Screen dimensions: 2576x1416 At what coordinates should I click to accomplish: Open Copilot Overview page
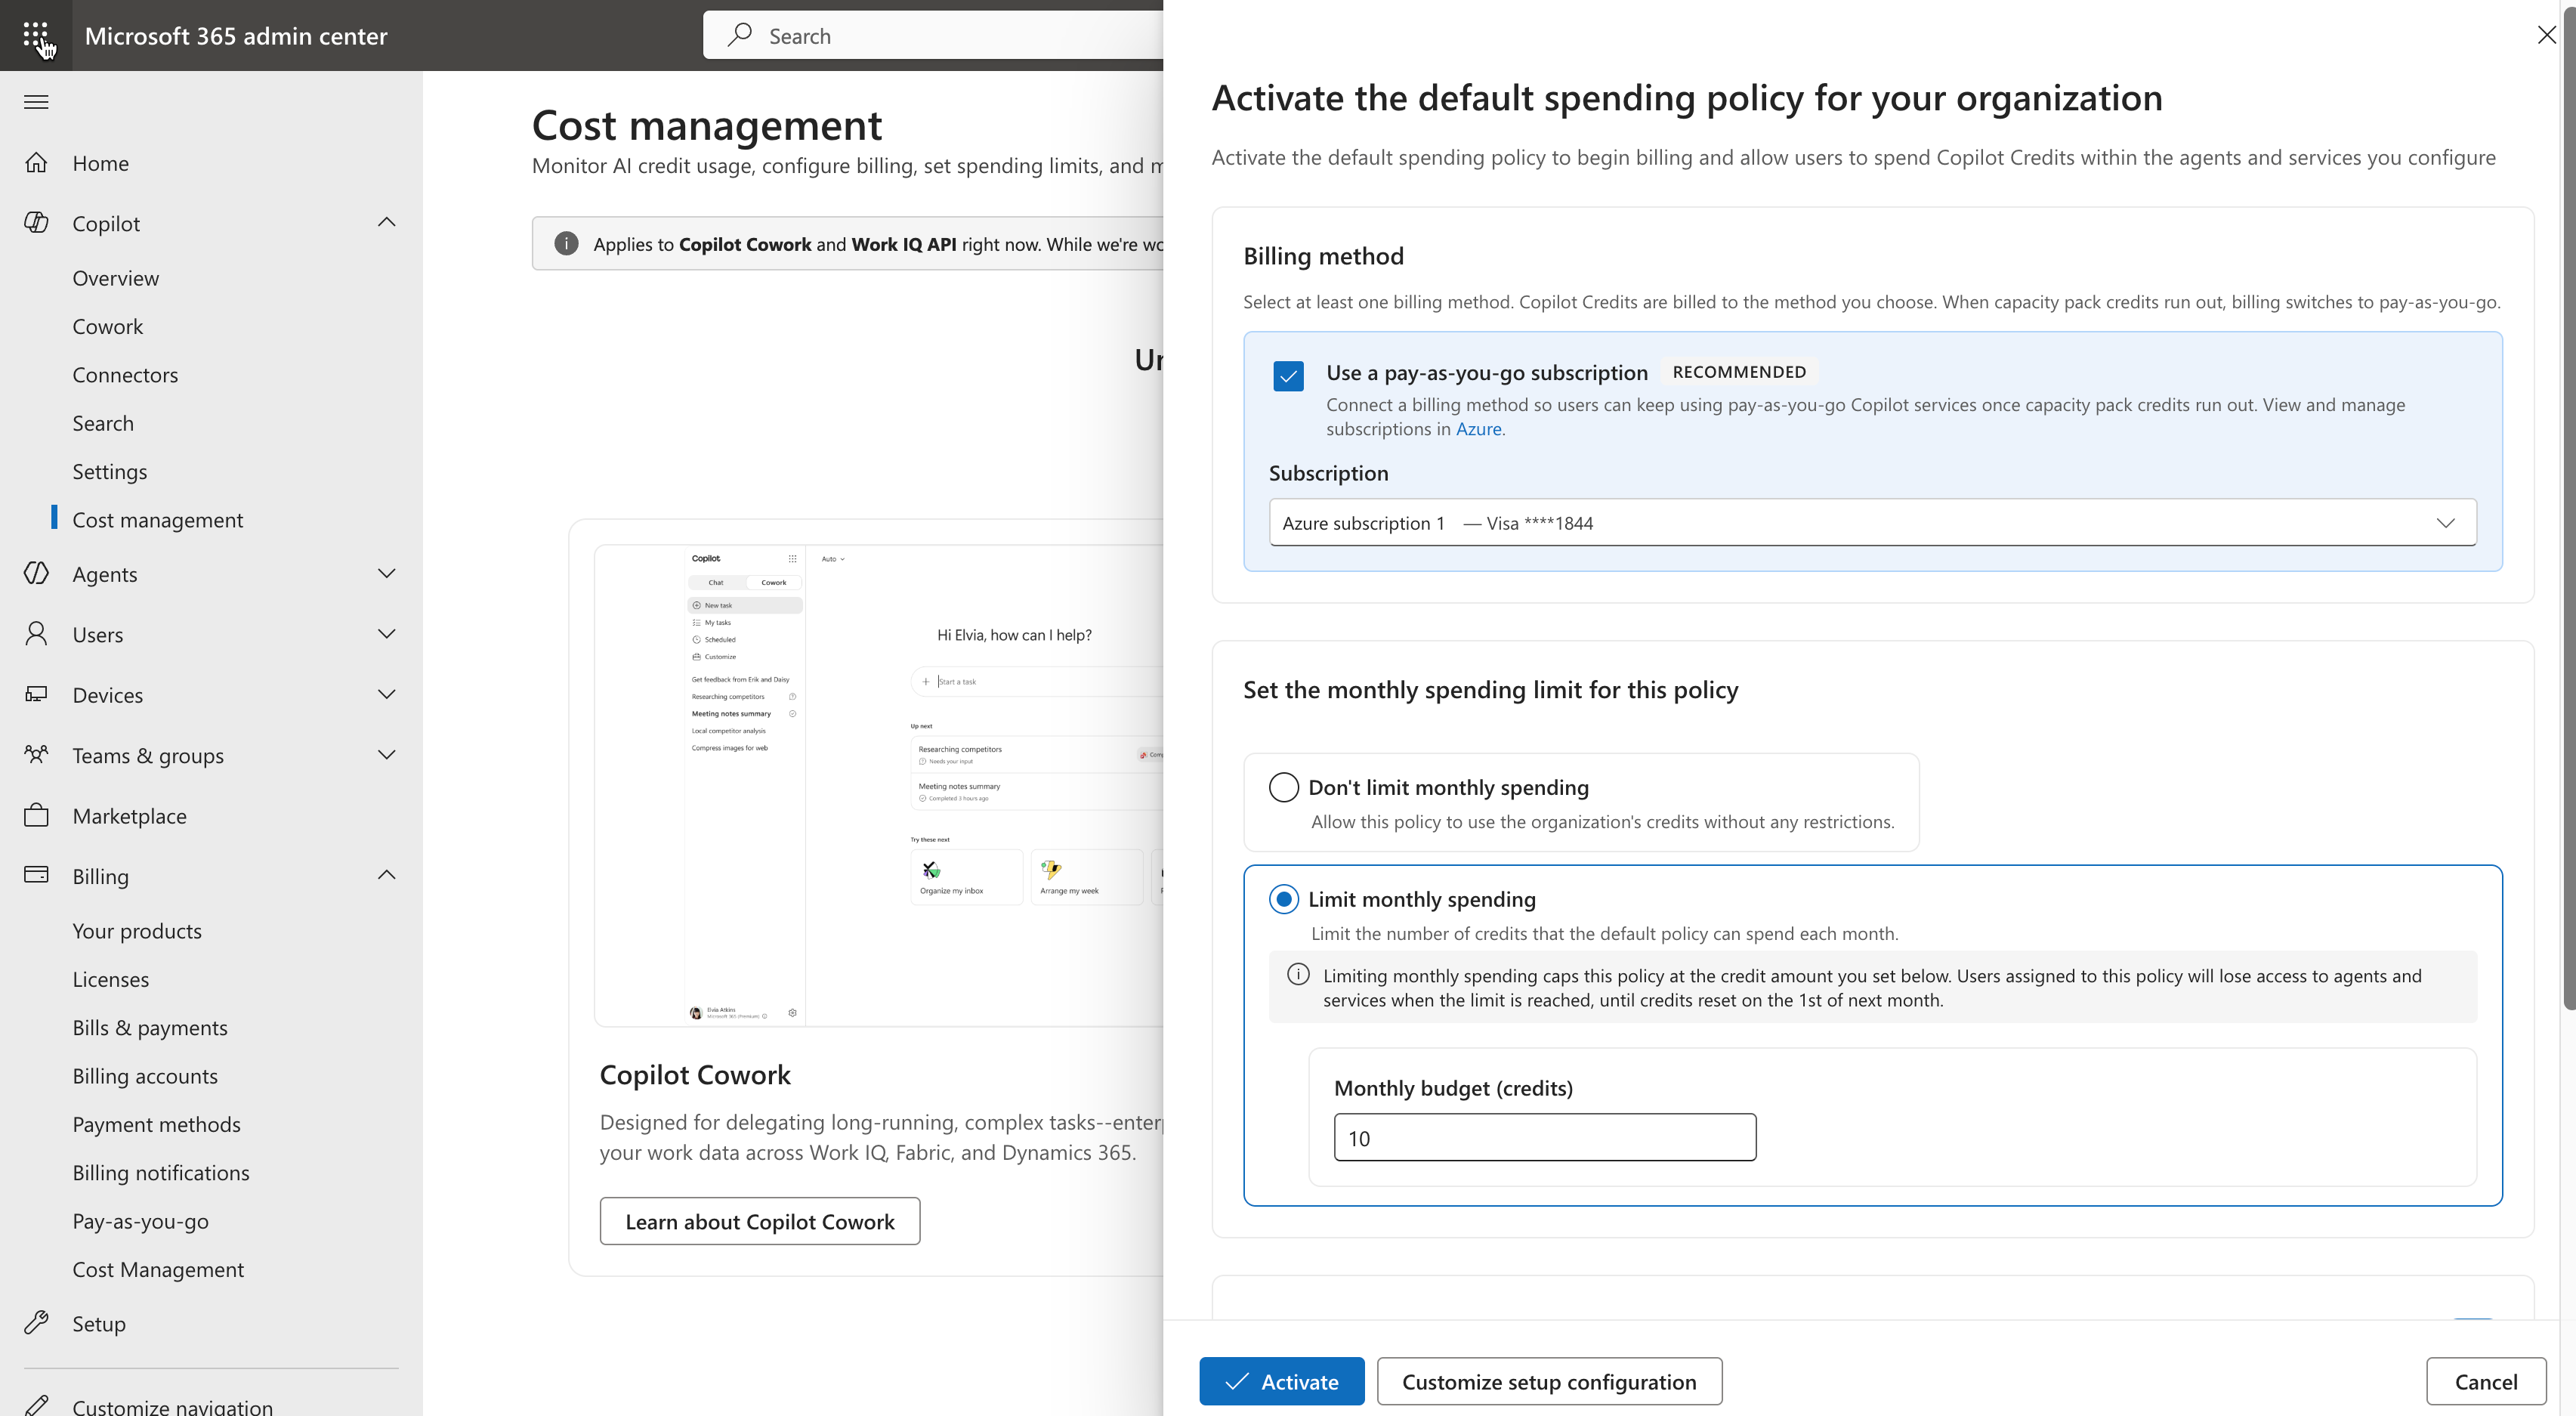click(115, 278)
